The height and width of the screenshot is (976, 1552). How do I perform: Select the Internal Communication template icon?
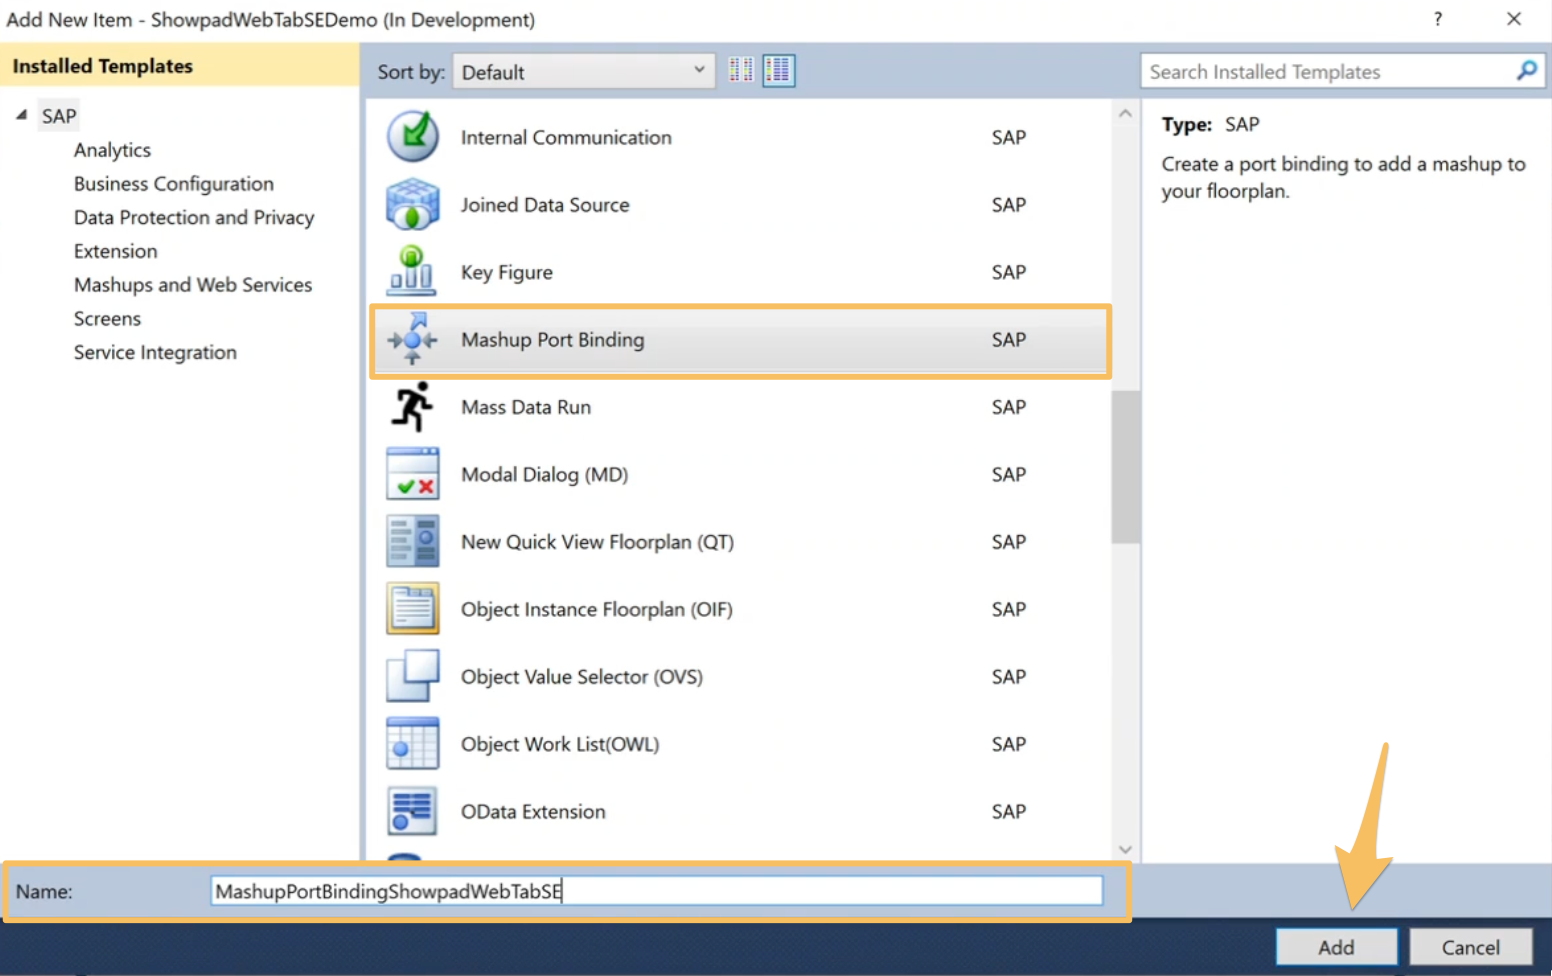[x=412, y=137]
